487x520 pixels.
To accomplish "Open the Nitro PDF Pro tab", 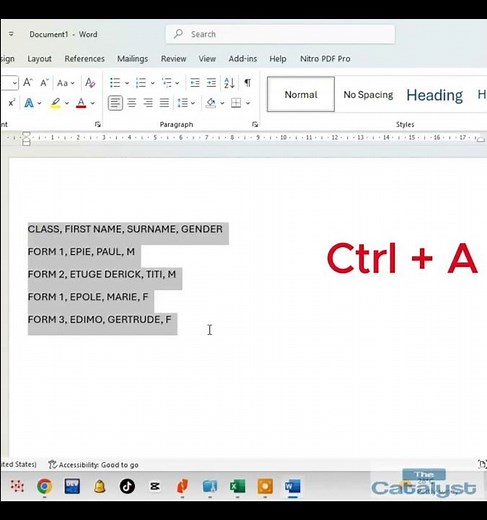I will (x=325, y=59).
